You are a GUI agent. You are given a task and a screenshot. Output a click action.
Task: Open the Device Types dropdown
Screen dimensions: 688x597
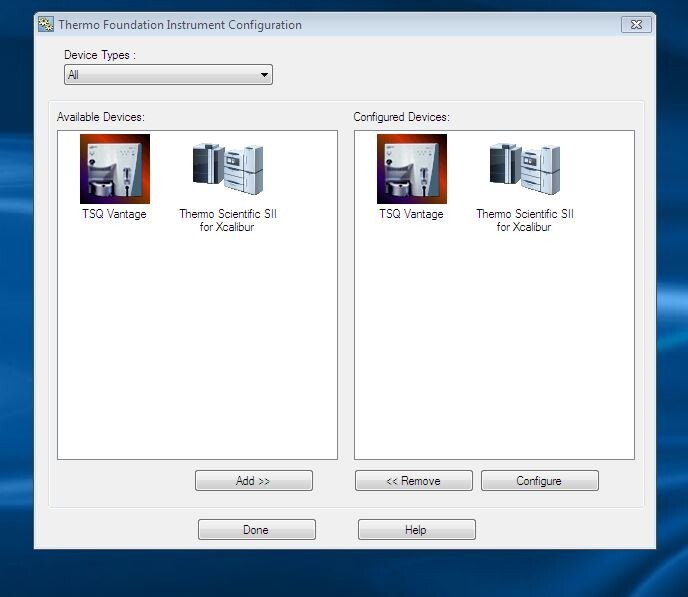pyautogui.click(x=168, y=75)
